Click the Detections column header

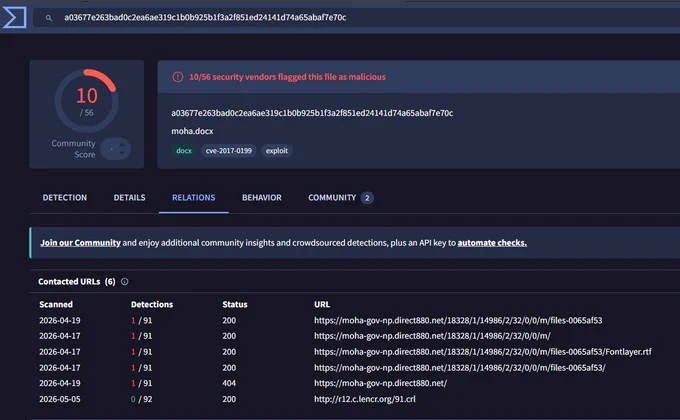point(152,304)
